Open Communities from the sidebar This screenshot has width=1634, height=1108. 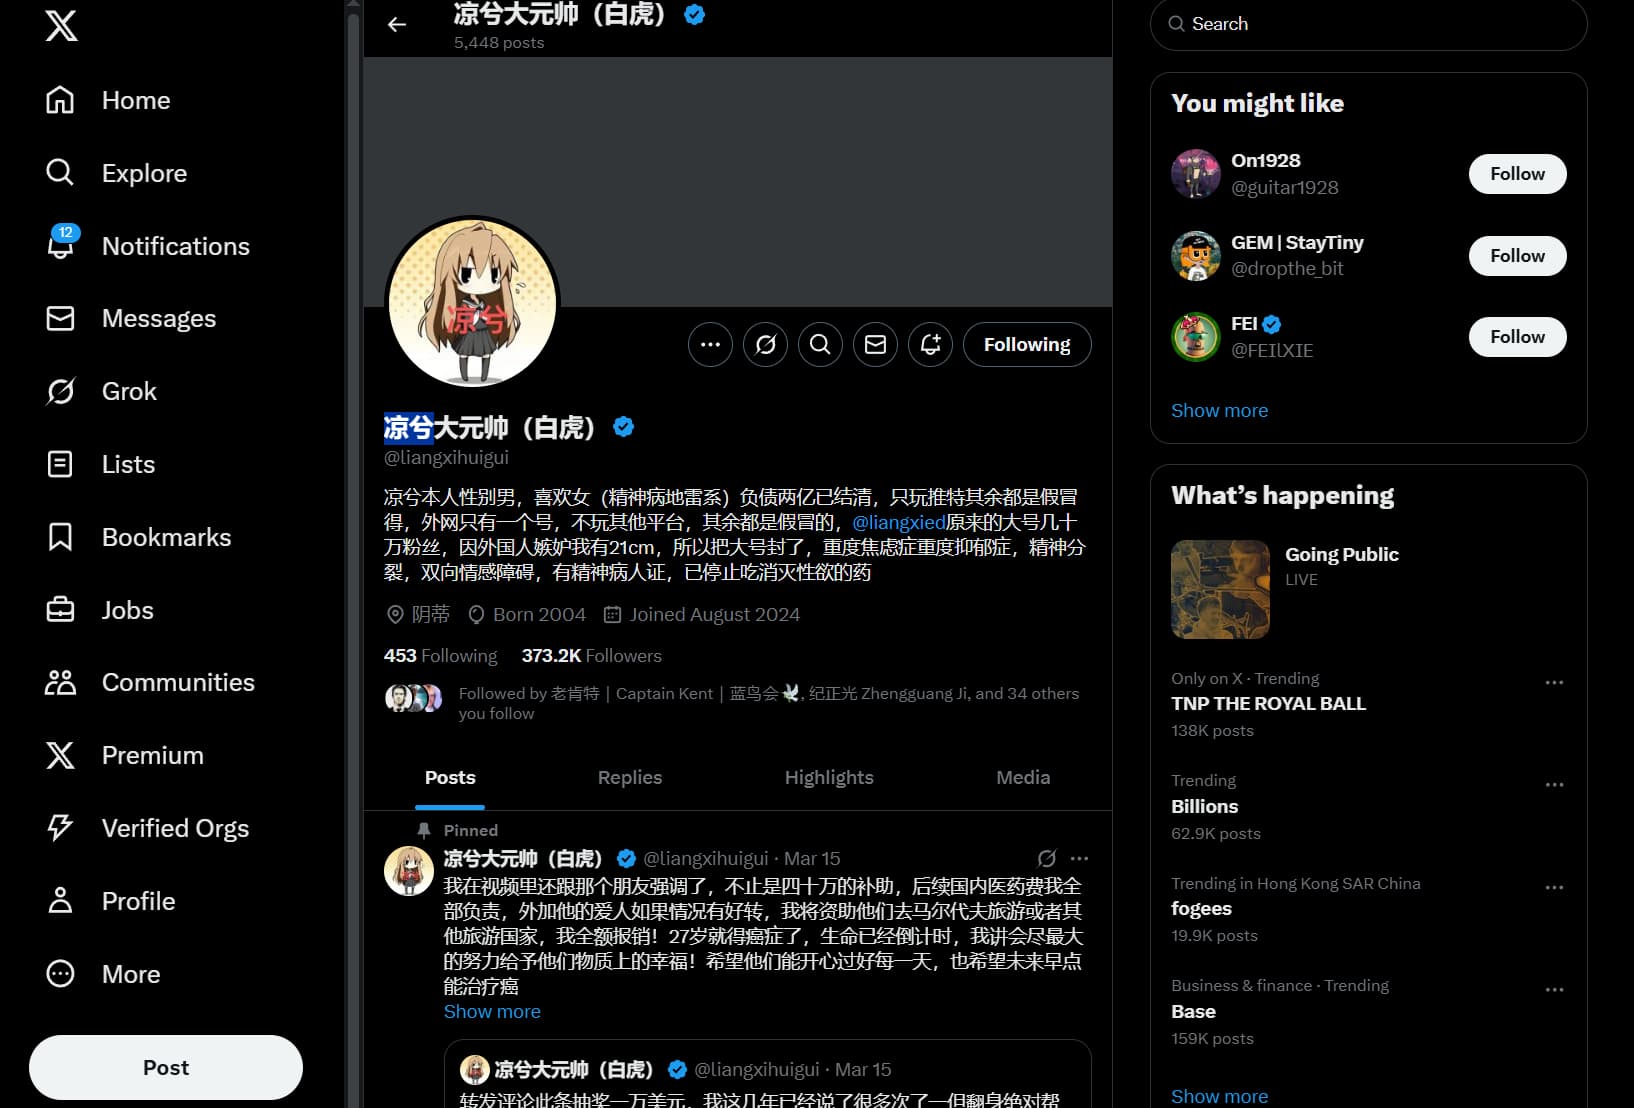tap(60, 682)
